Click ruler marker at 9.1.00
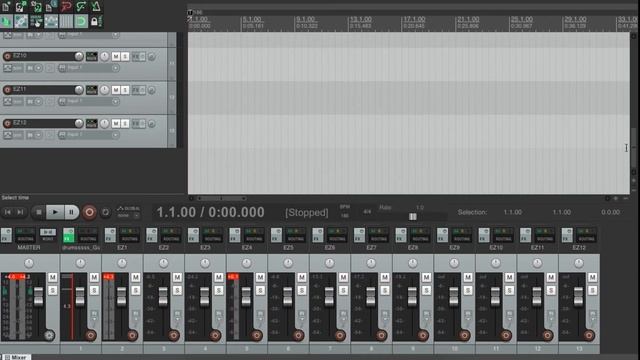This screenshot has width=640, height=360. 306,19
